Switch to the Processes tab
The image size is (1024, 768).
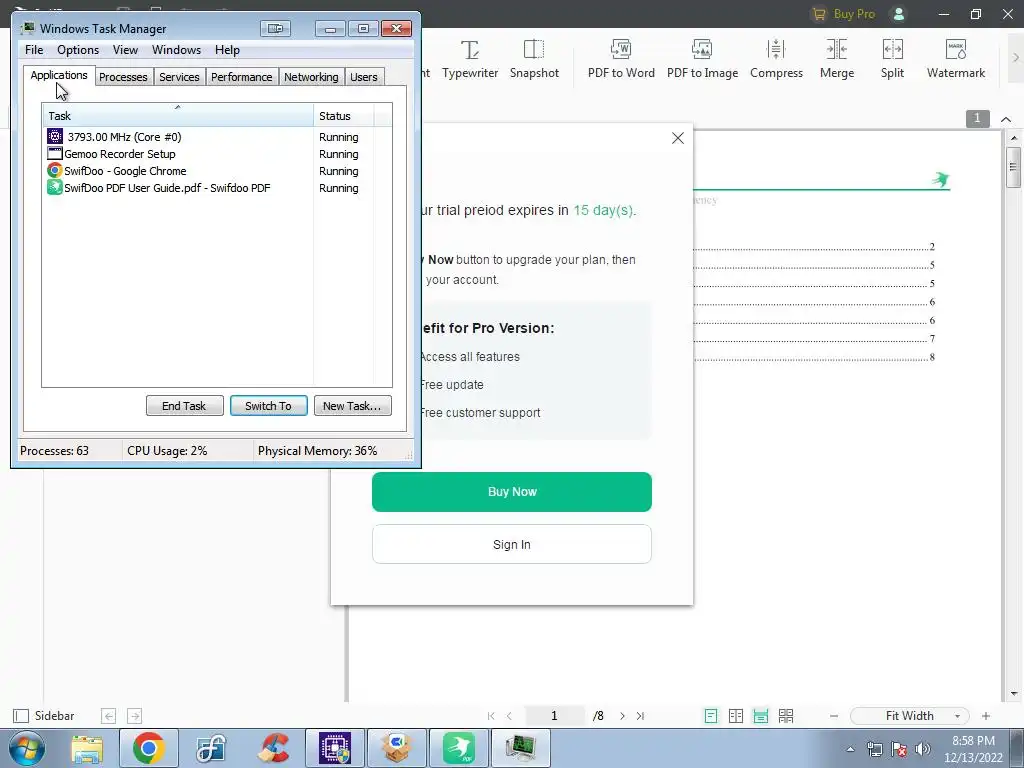point(123,77)
